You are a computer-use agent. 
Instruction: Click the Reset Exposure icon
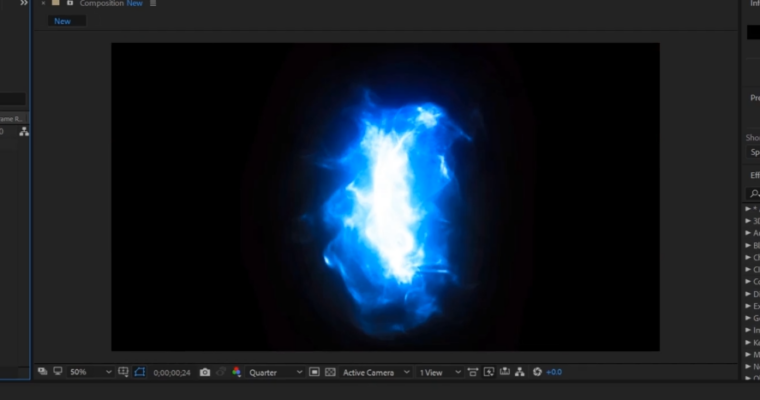click(x=537, y=372)
